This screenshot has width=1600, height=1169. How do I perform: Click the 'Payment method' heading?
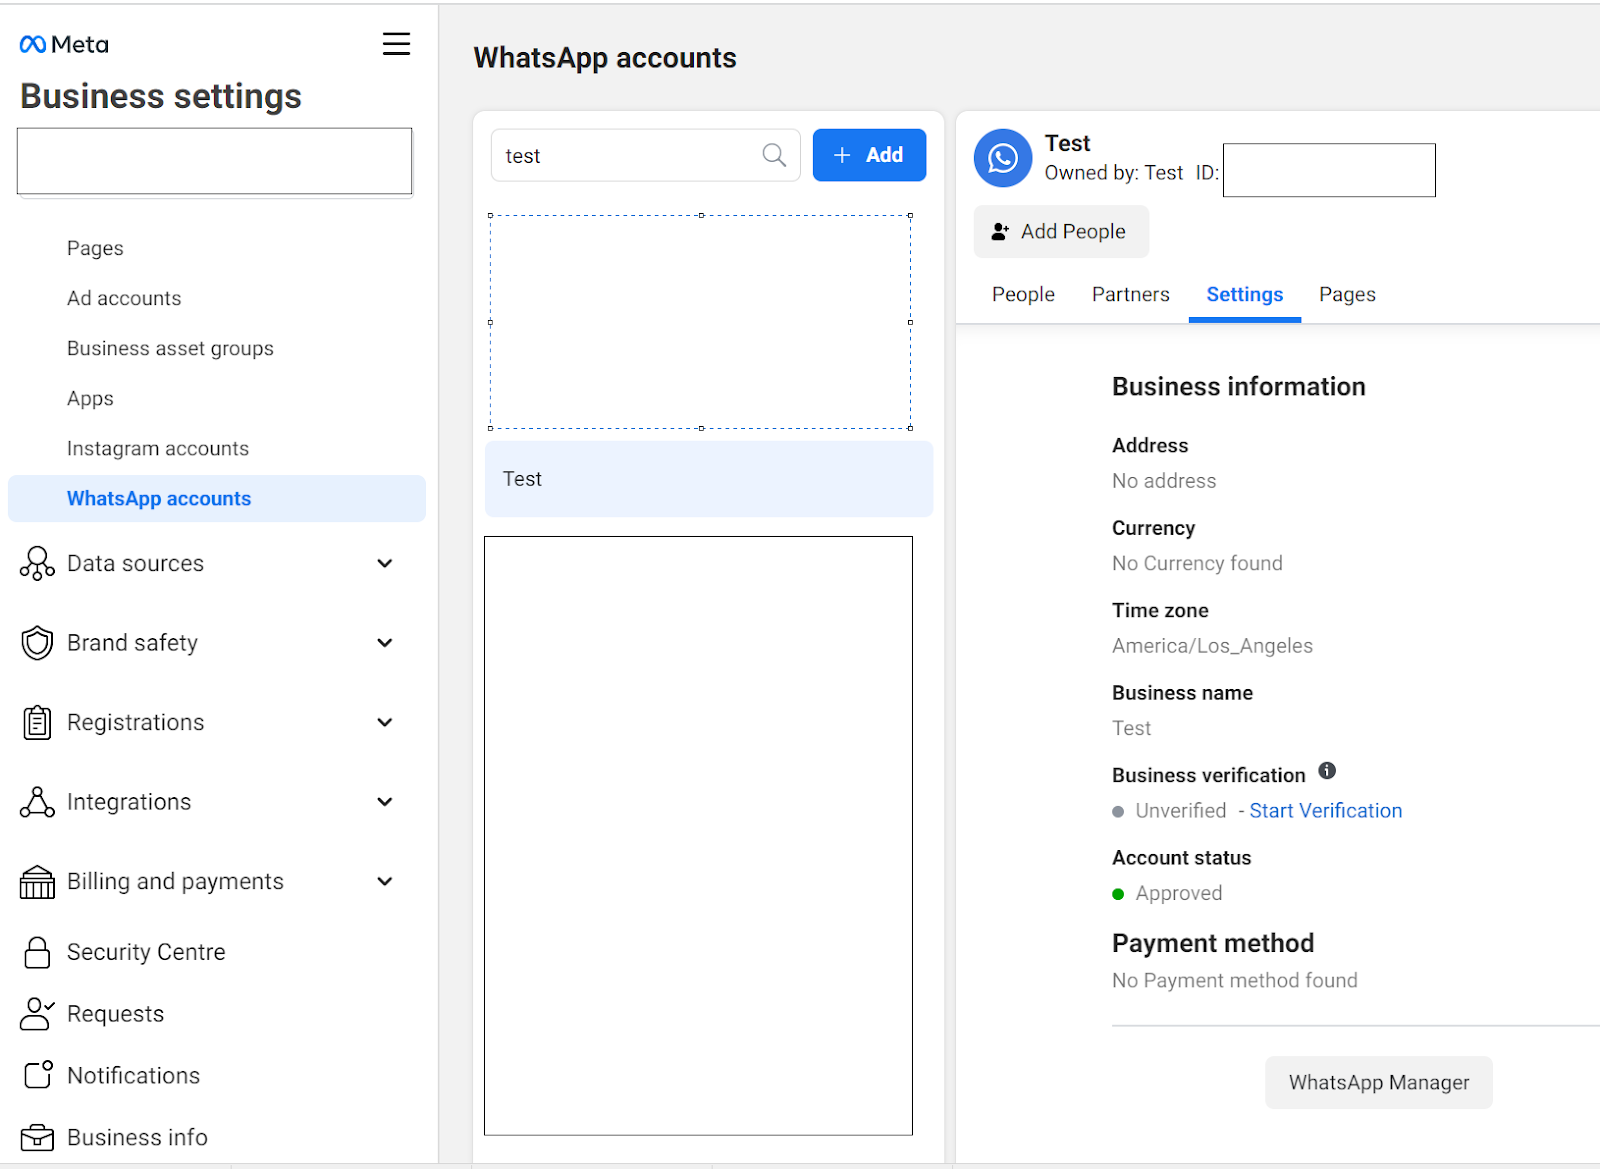pos(1213,943)
